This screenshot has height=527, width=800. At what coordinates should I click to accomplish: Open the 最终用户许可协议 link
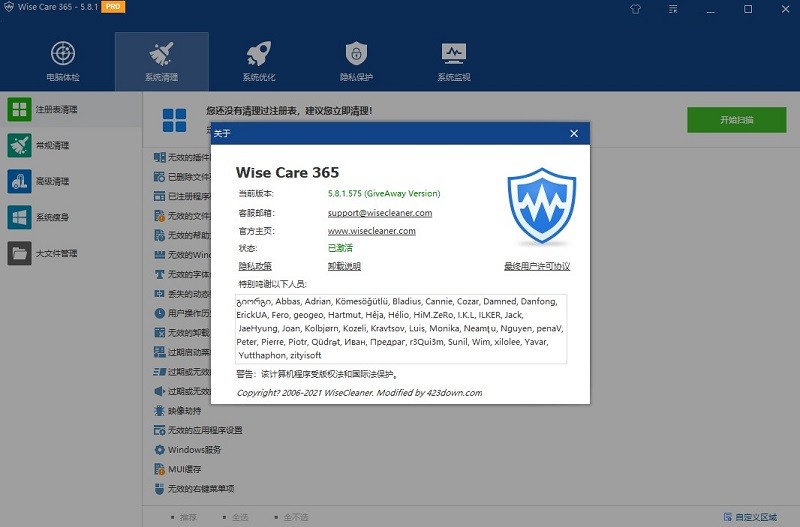point(537,266)
